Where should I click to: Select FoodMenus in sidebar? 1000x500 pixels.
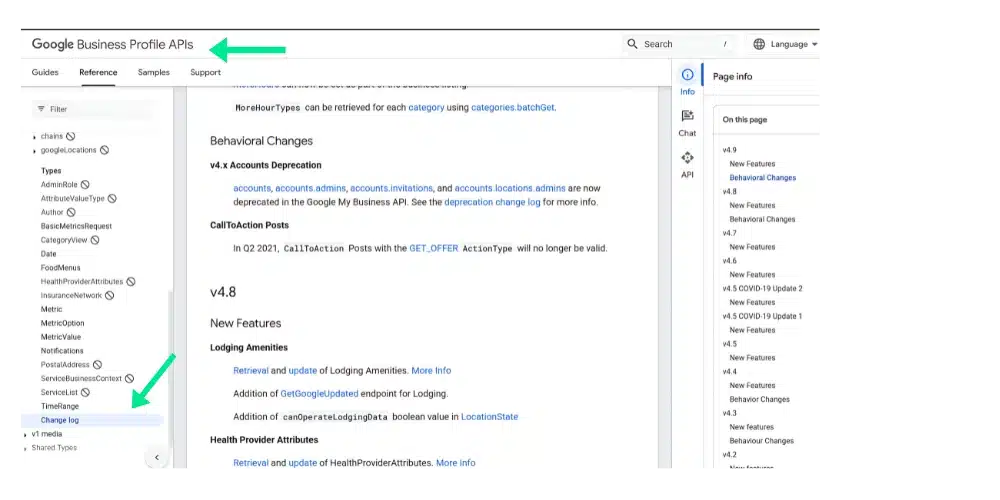coord(61,268)
